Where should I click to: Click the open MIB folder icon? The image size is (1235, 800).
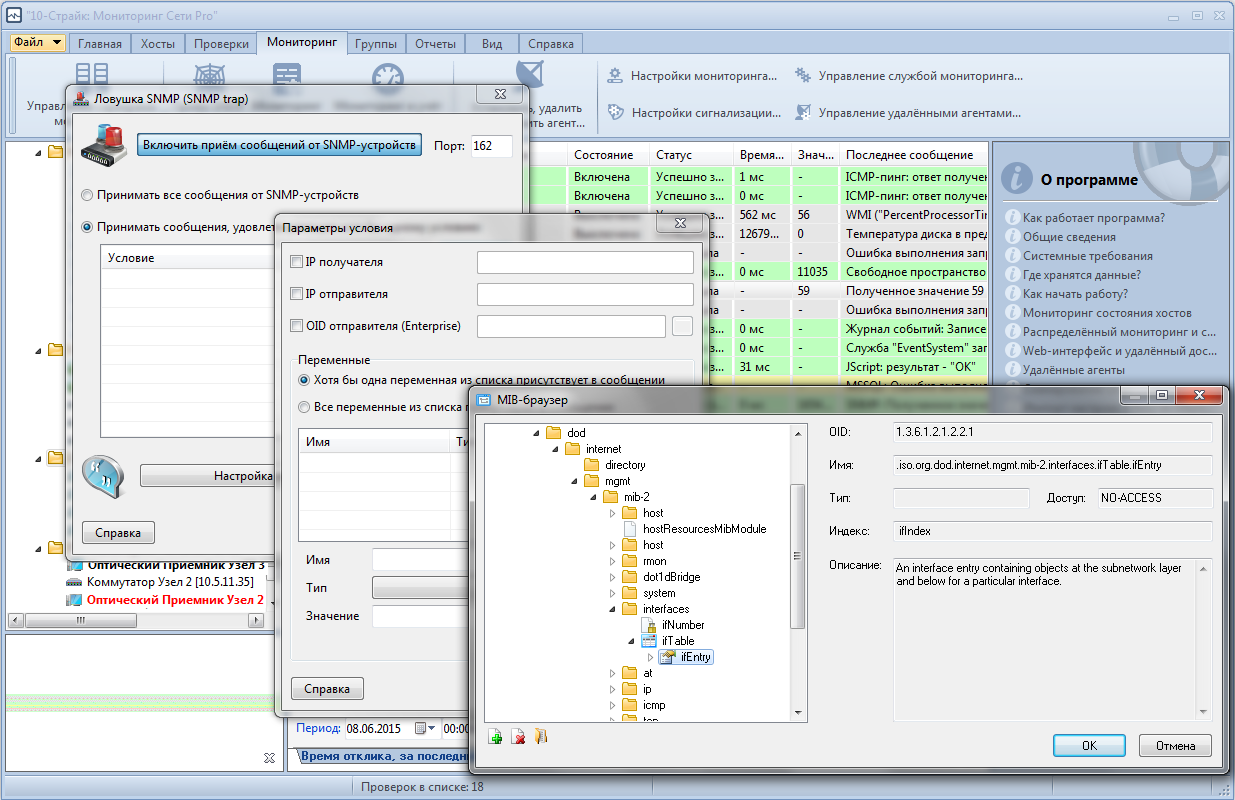coord(541,737)
